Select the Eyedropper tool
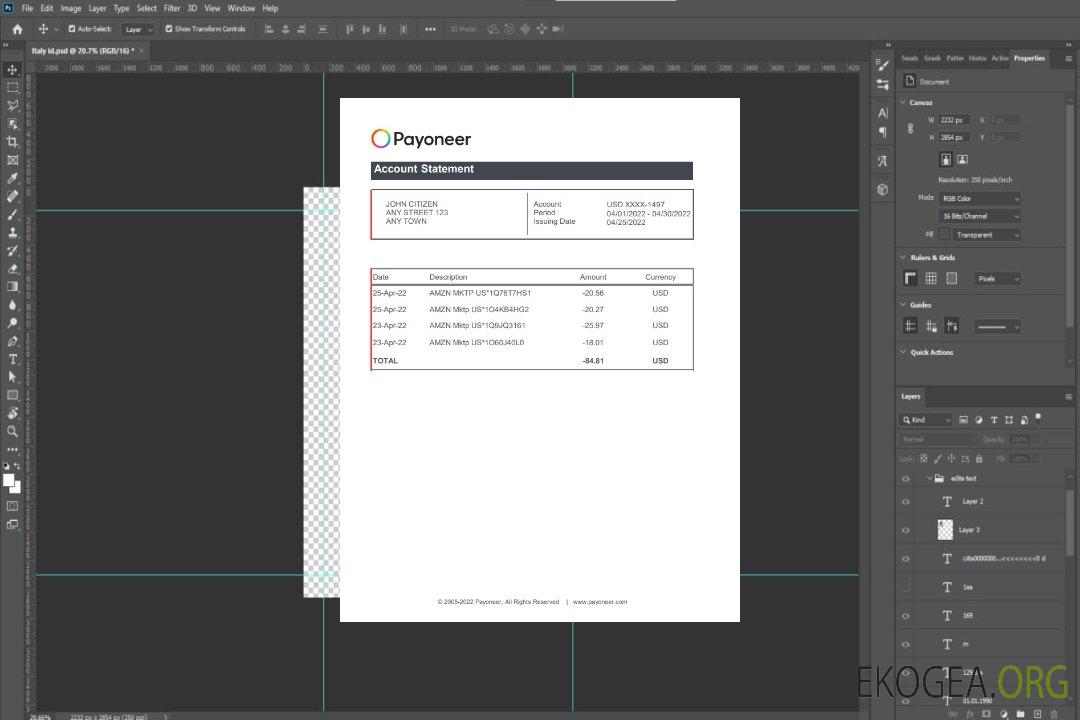This screenshot has width=1080, height=720. (x=12, y=178)
